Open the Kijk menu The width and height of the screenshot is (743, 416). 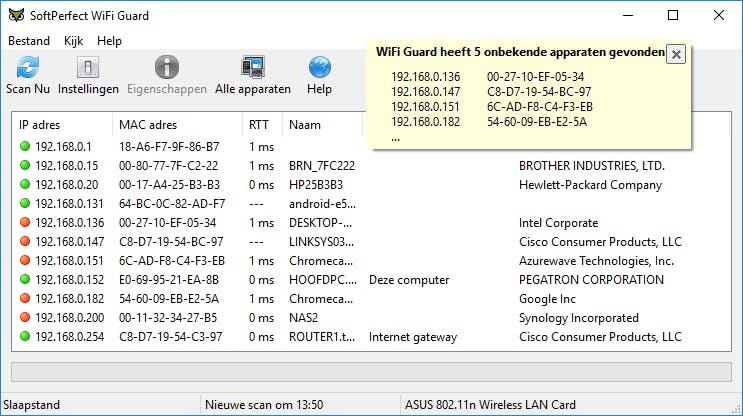(x=73, y=41)
